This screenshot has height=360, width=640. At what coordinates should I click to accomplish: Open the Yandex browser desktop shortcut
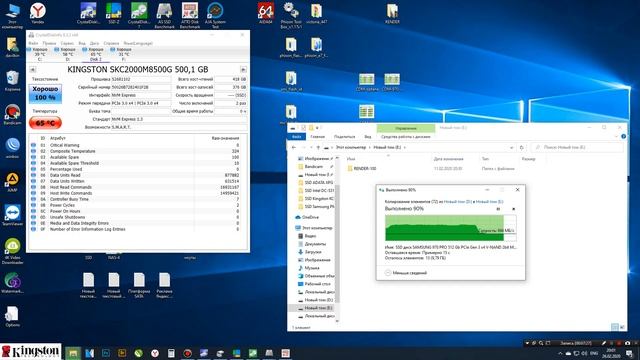(38, 13)
